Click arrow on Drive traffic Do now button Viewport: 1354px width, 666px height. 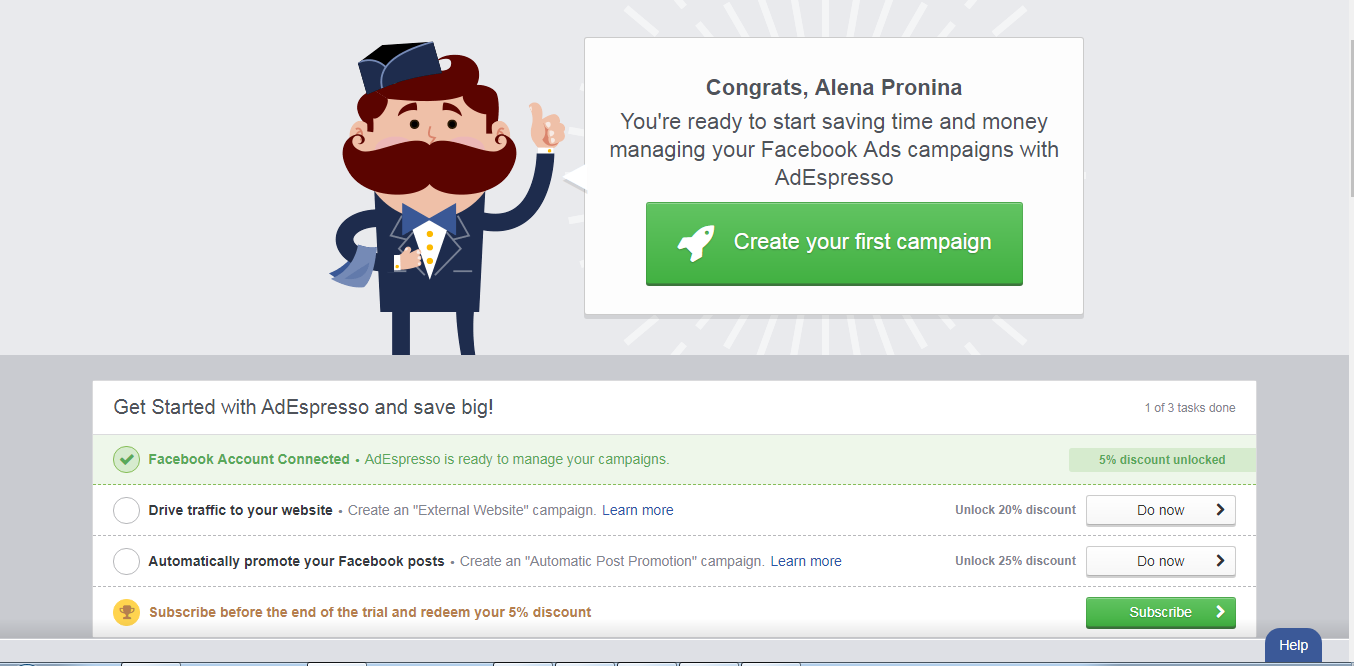(1220, 510)
